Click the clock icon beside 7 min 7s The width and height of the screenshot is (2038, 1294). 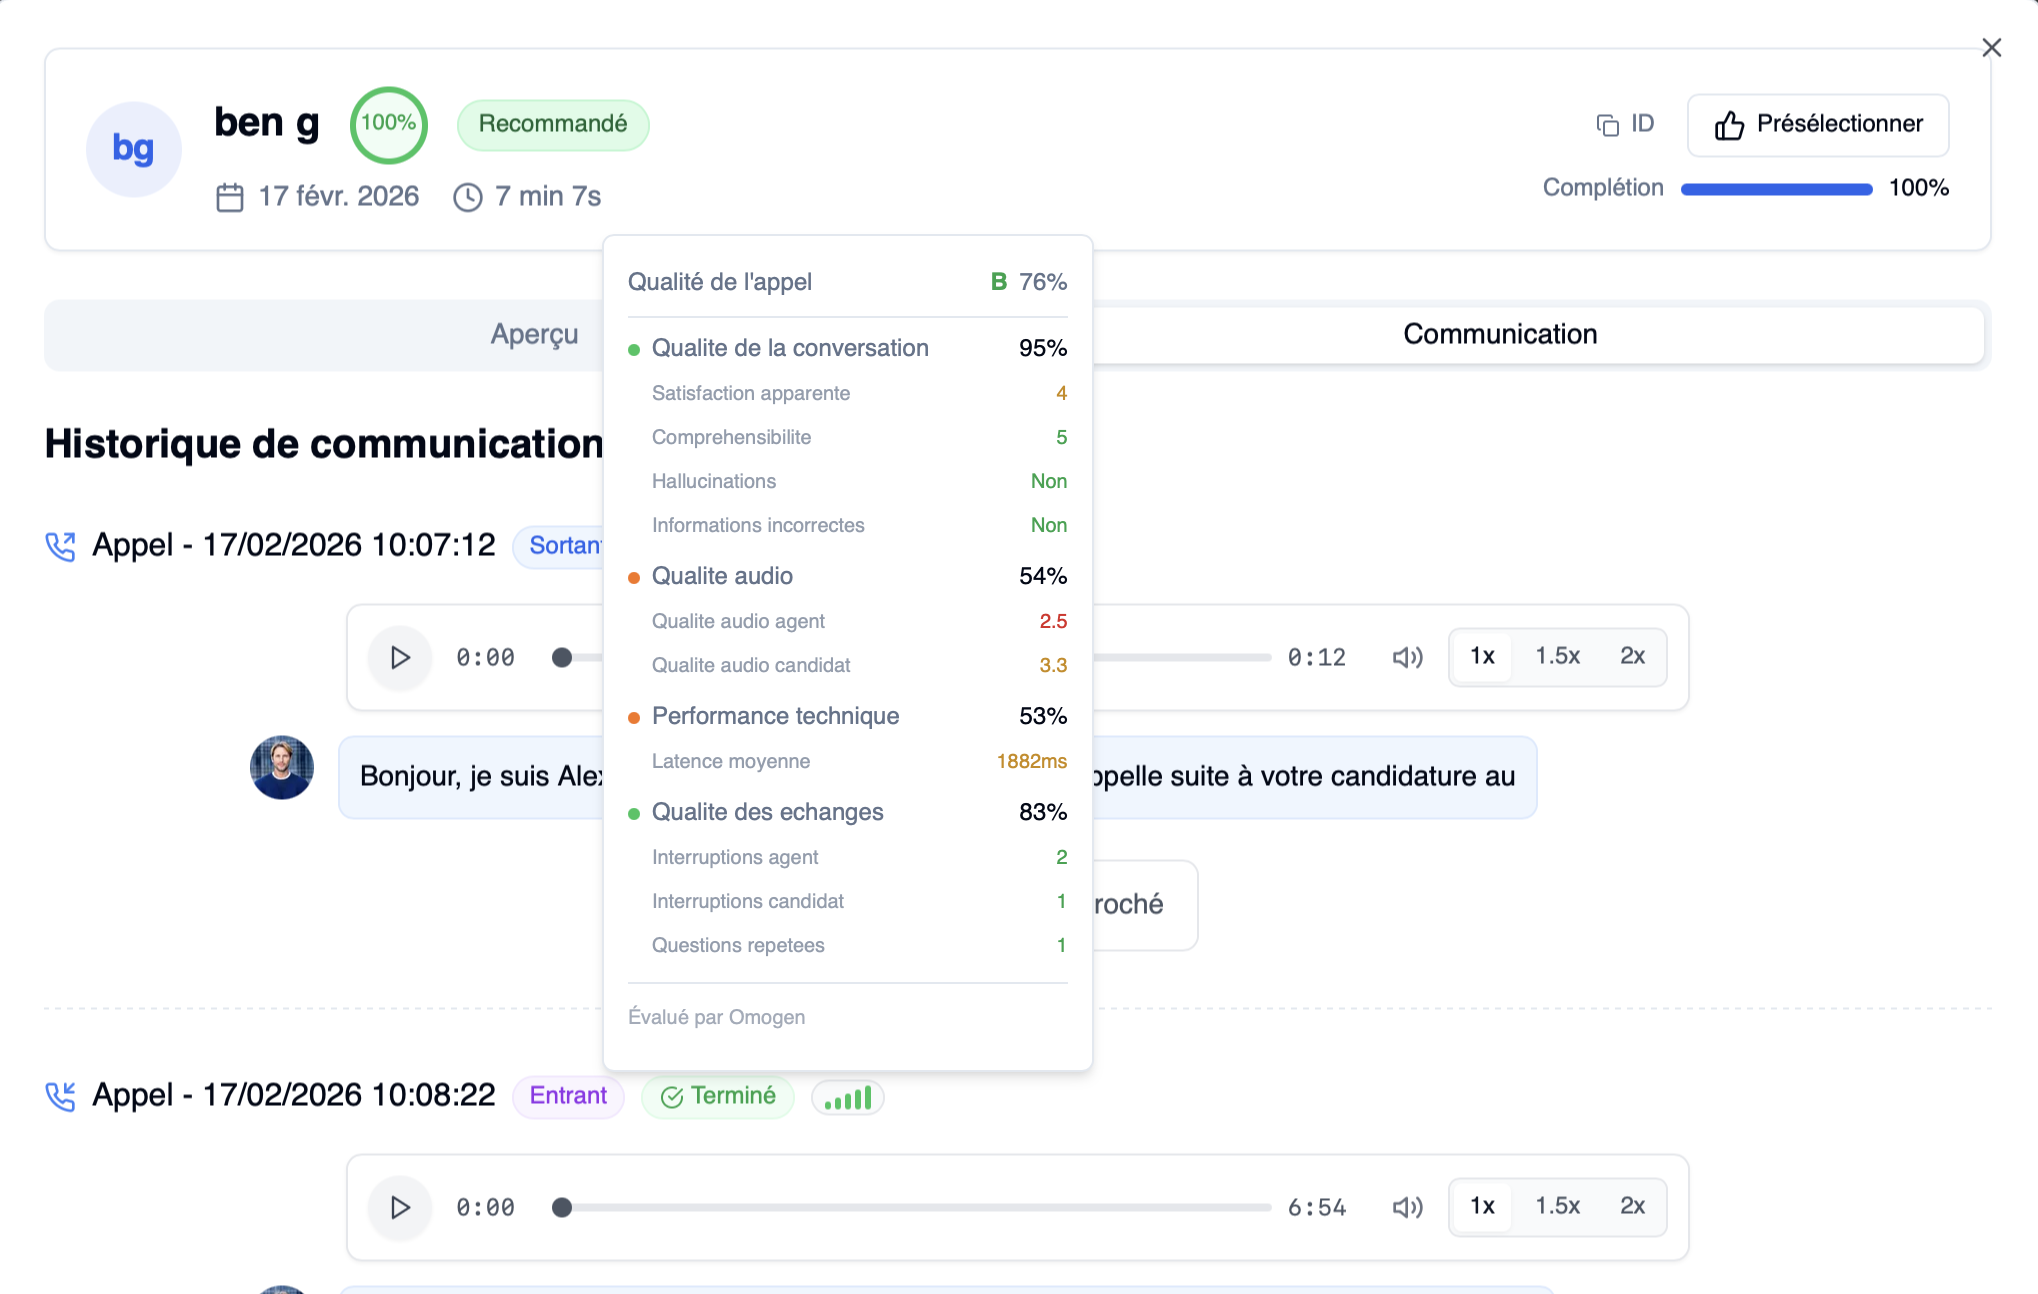(x=466, y=196)
